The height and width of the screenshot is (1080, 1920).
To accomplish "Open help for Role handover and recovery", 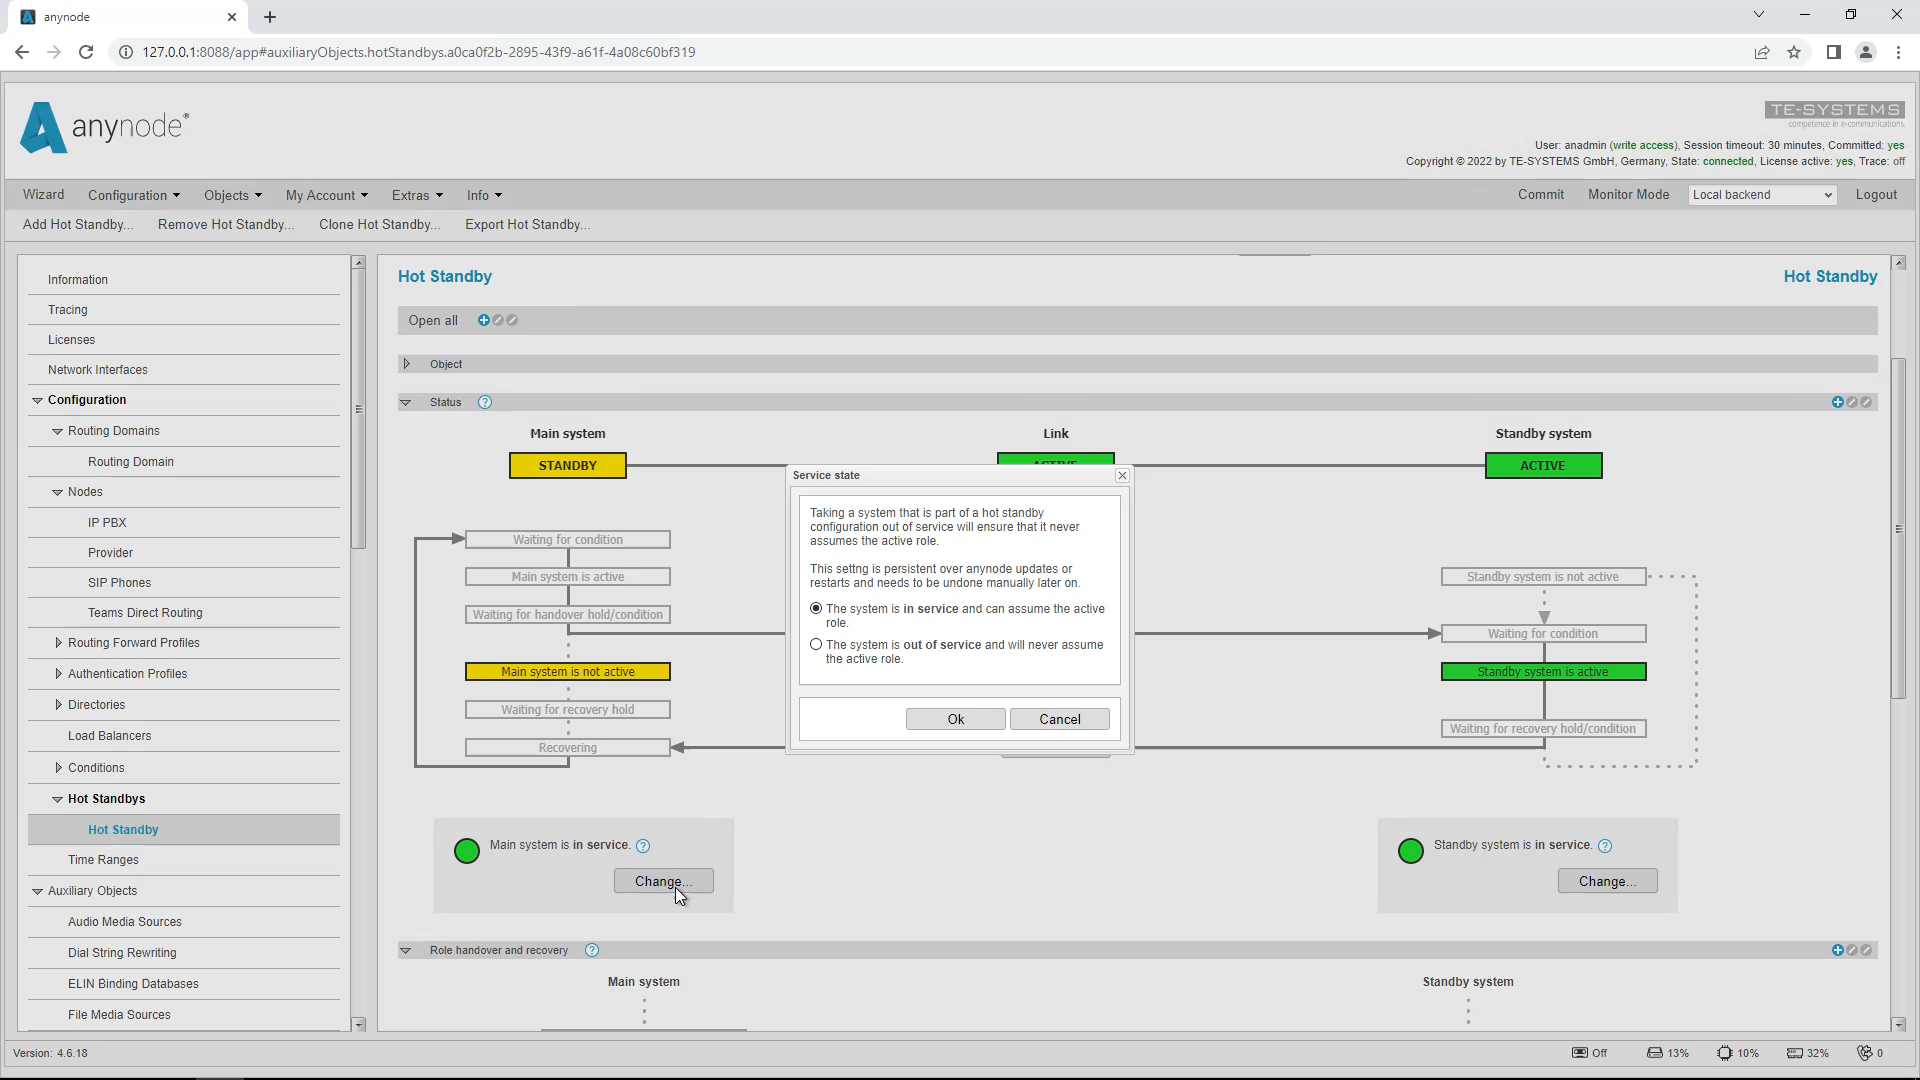I will 592,950.
